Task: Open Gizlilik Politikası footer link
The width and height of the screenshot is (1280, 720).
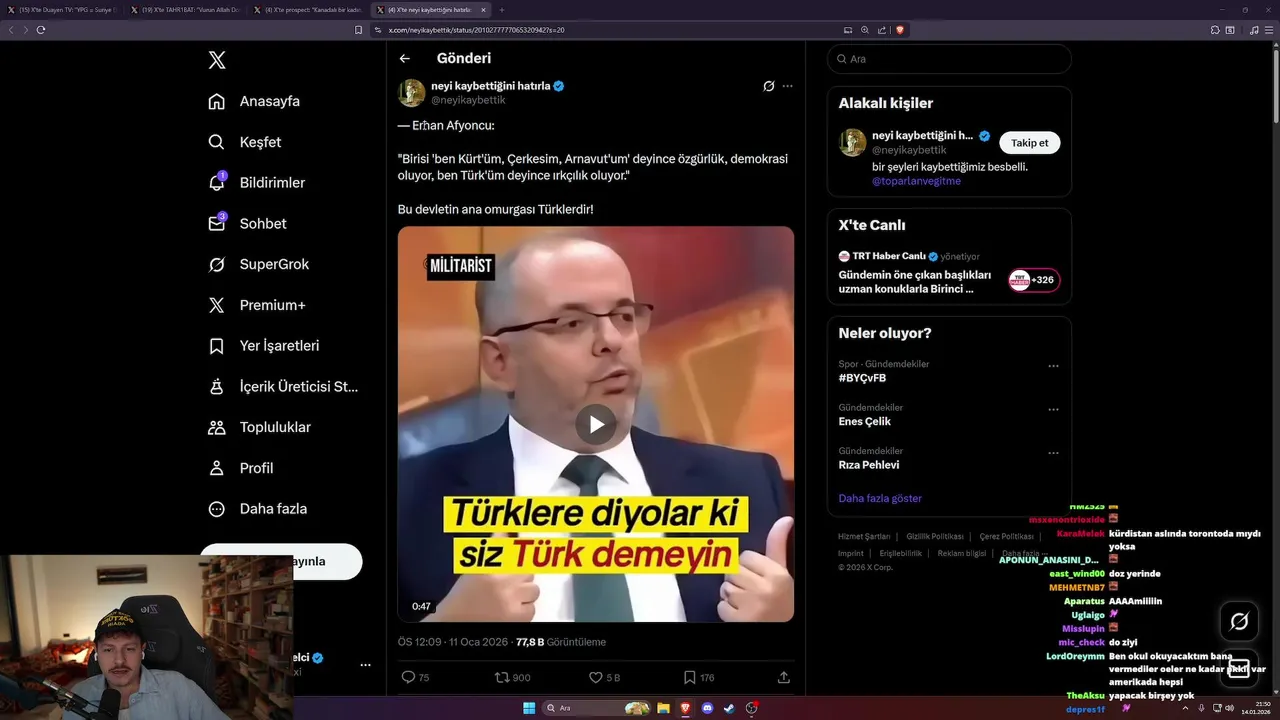Action: pyautogui.click(x=935, y=537)
